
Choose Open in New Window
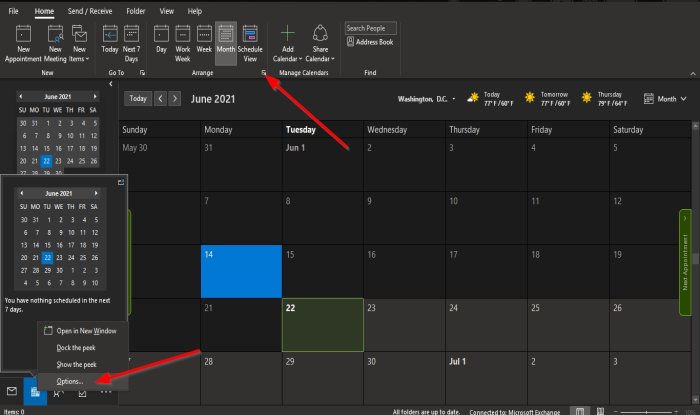pos(83,331)
